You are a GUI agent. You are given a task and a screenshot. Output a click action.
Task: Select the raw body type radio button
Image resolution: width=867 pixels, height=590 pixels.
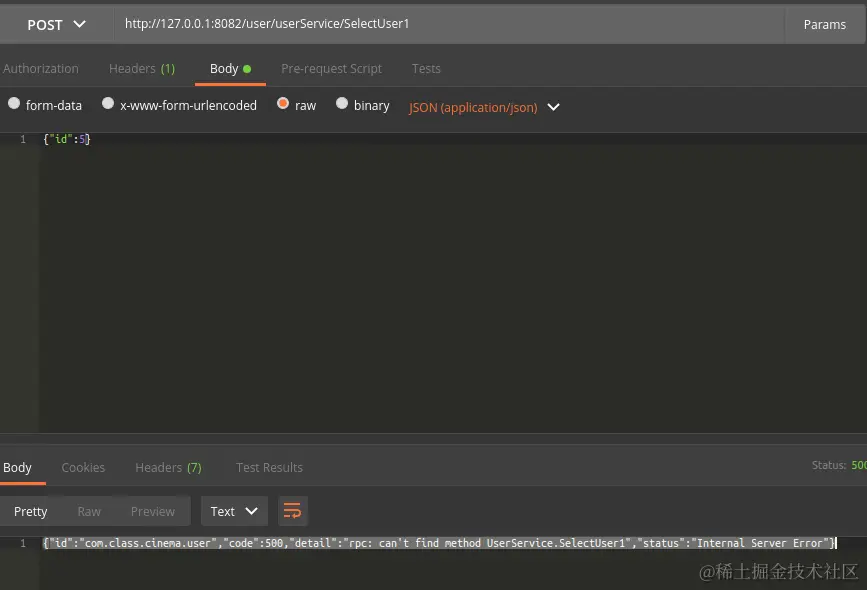pyautogui.click(x=283, y=104)
